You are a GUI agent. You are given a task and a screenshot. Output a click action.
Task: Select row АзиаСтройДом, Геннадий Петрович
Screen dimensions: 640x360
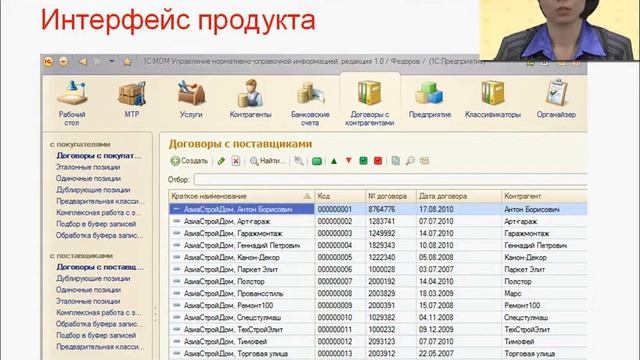pos(378,245)
